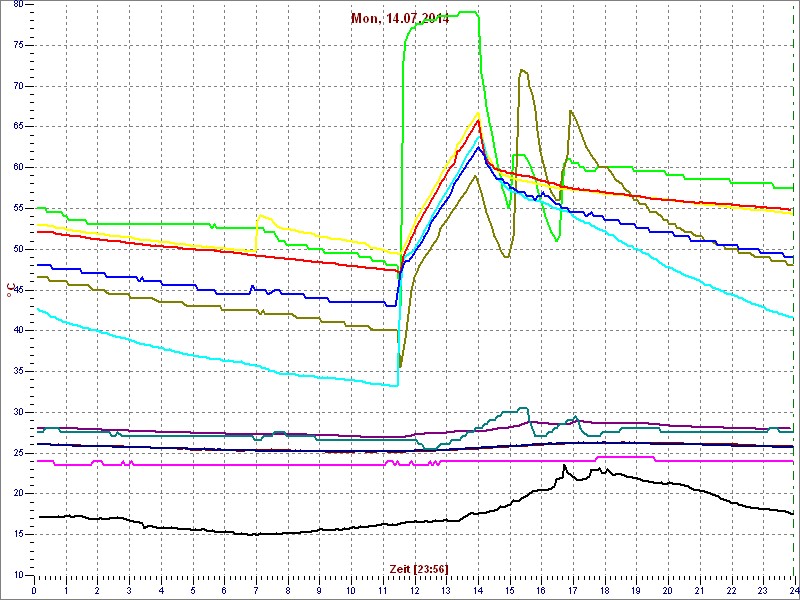Select the '75' temperature axis label
Image resolution: width=800 pixels, height=600 pixels.
click(x=17, y=45)
